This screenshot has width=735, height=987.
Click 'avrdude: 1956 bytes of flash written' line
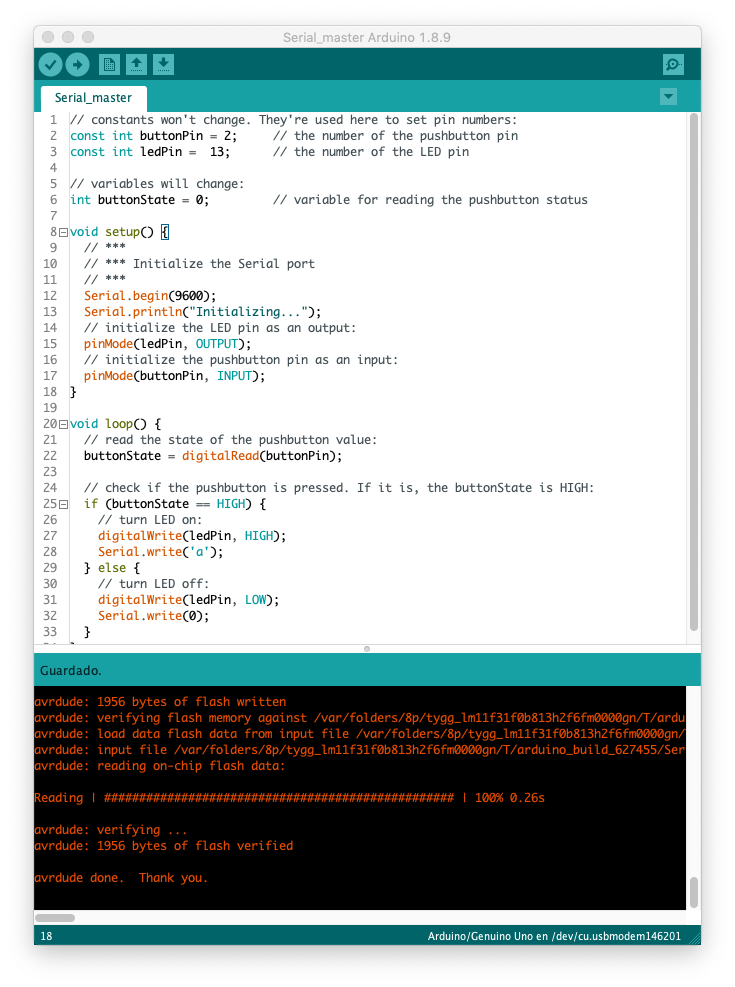(x=160, y=702)
